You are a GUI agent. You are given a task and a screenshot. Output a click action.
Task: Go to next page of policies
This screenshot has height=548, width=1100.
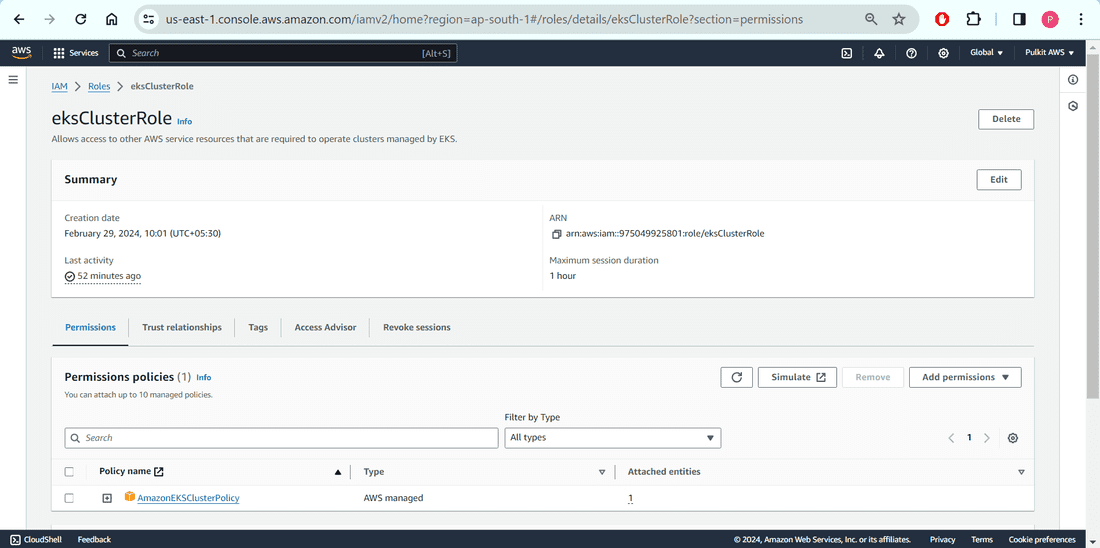click(x=986, y=438)
